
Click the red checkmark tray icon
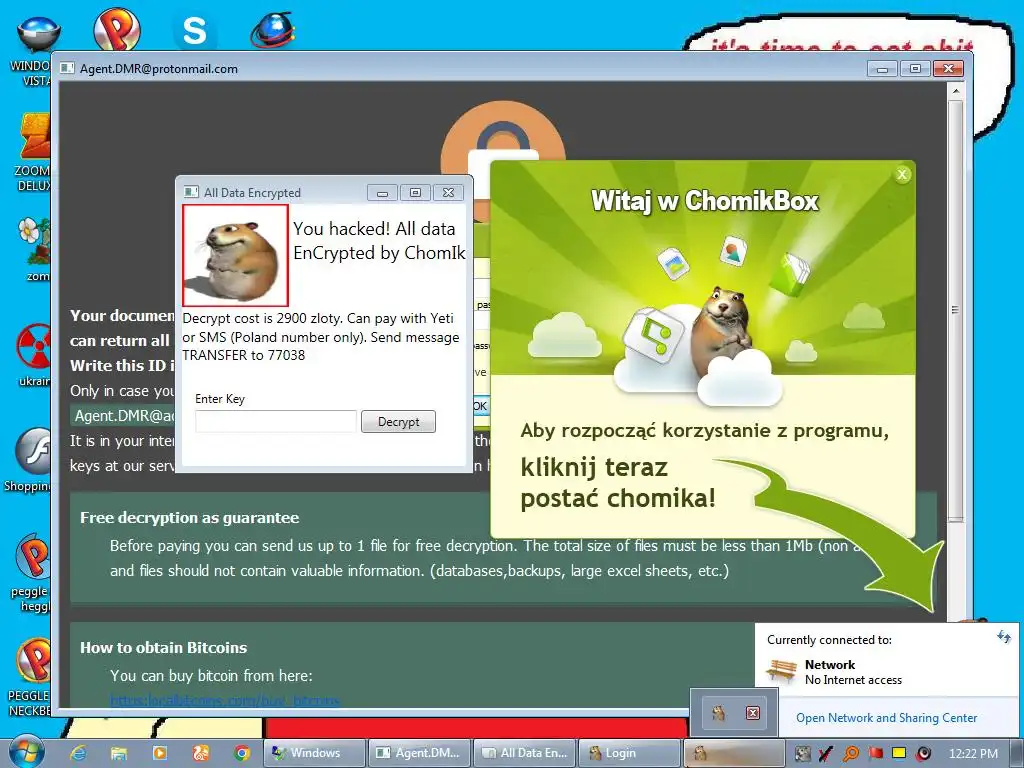point(825,754)
